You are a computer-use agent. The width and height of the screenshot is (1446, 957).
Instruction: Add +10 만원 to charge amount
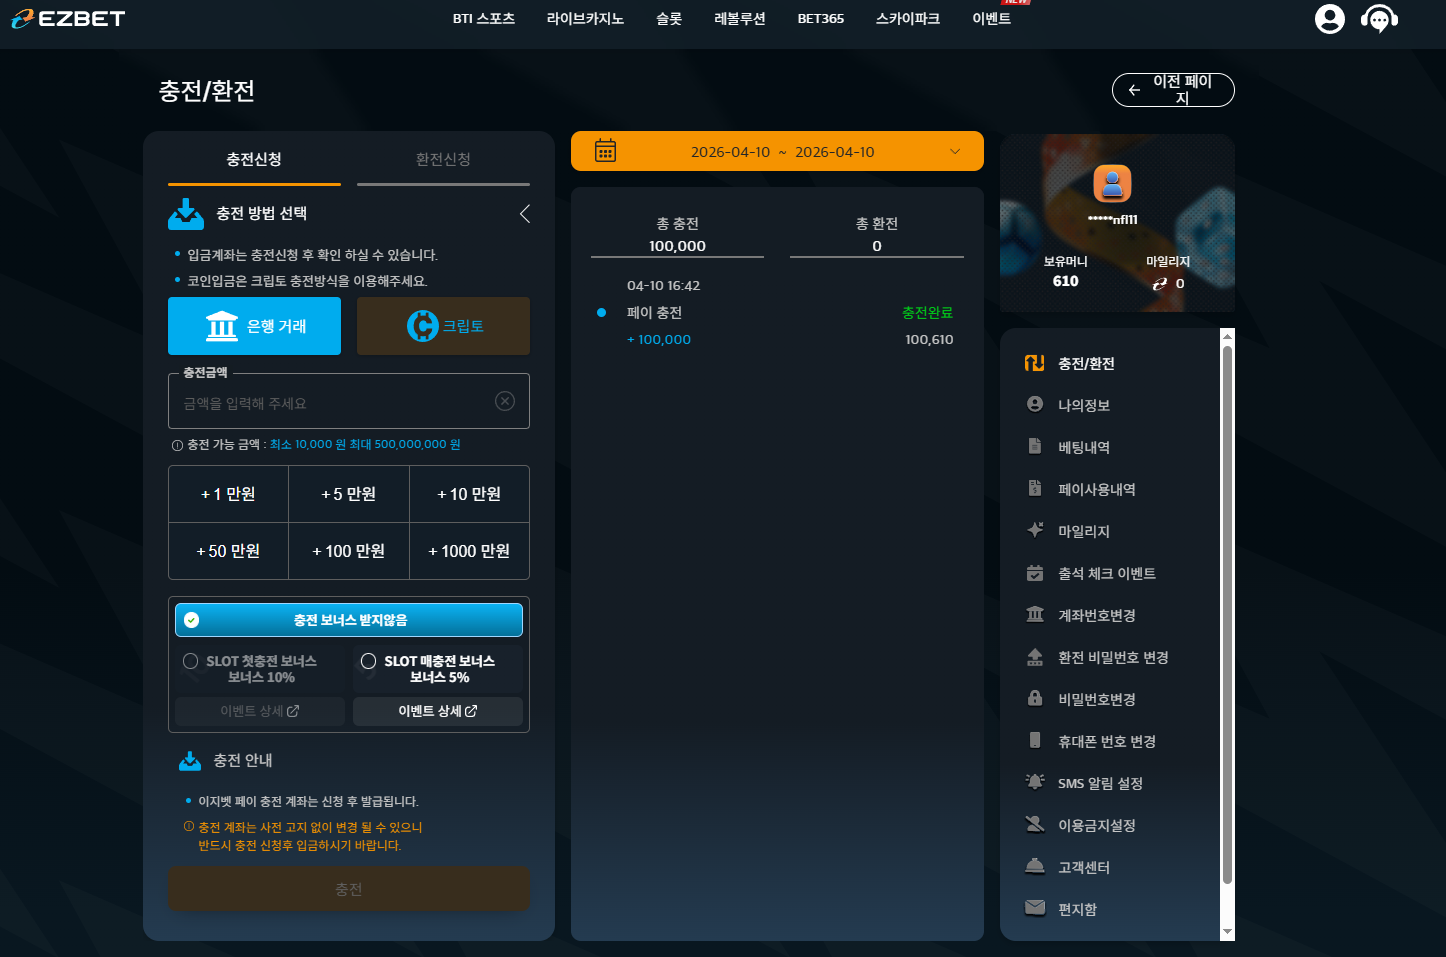pos(469,494)
